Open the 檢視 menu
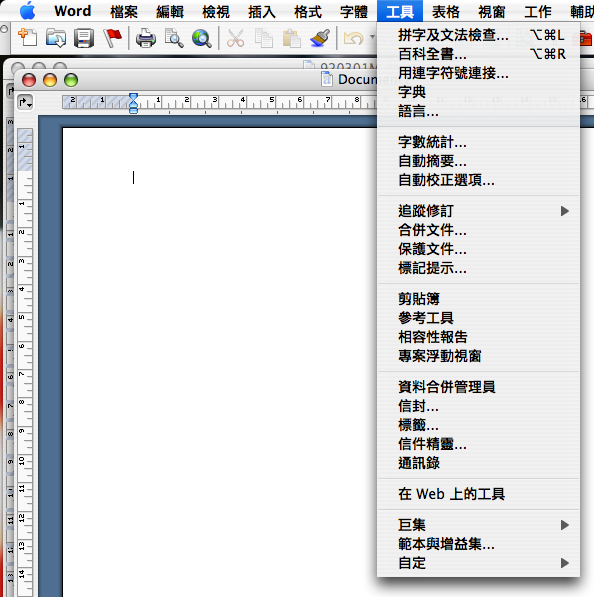594x597 pixels. pos(216,11)
